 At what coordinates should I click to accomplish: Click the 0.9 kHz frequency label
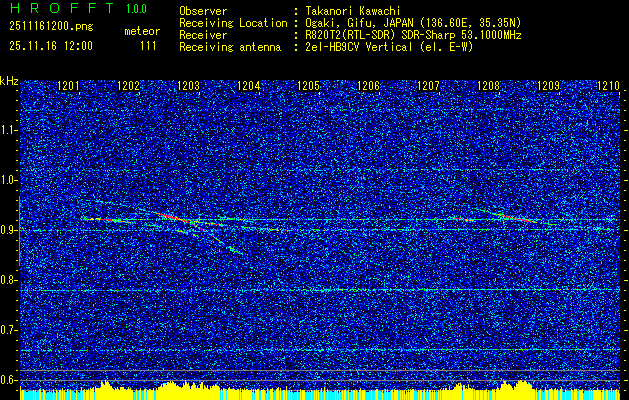[x=8, y=230]
